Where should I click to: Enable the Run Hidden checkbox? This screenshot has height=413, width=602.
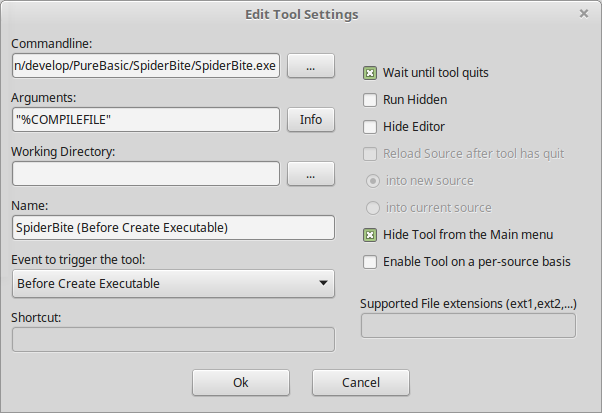[x=370, y=100]
